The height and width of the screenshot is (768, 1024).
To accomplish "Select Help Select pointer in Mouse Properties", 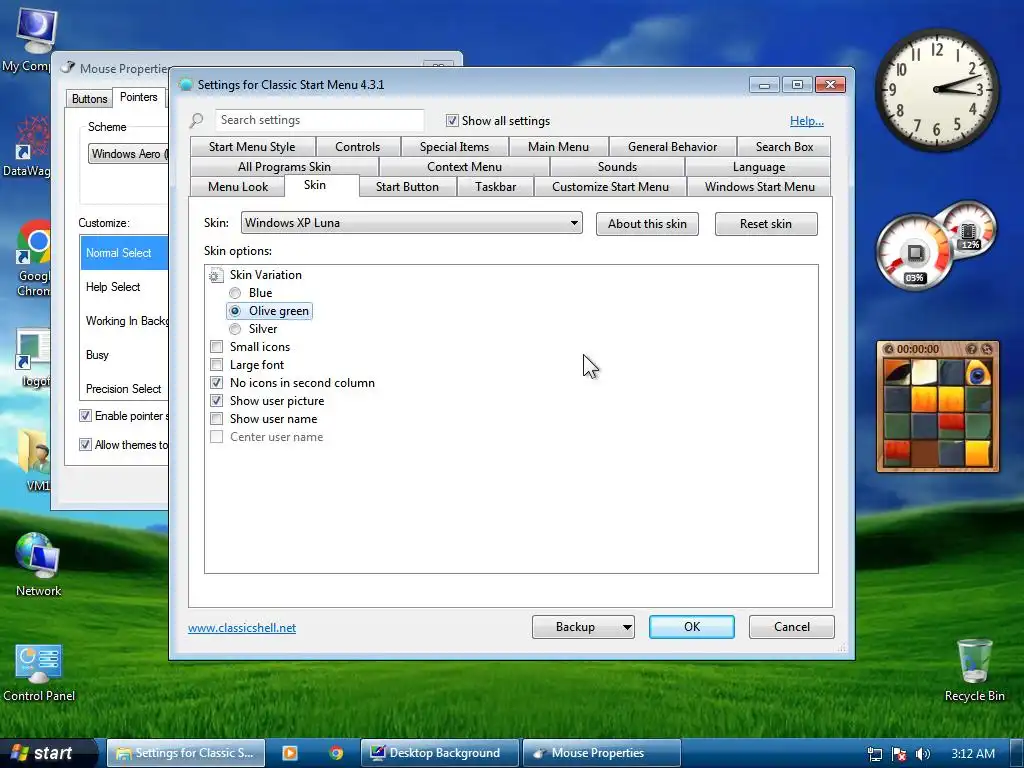I will [x=124, y=287].
